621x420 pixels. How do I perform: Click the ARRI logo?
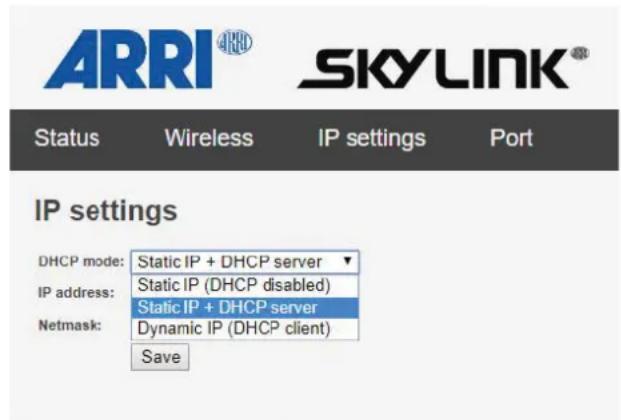(x=147, y=59)
